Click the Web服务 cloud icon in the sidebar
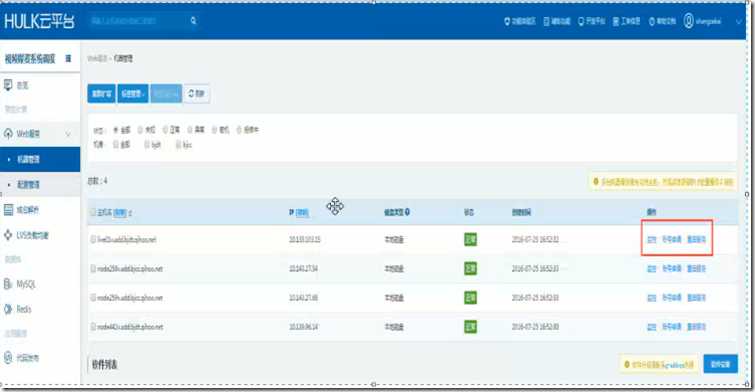 (8, 133)
